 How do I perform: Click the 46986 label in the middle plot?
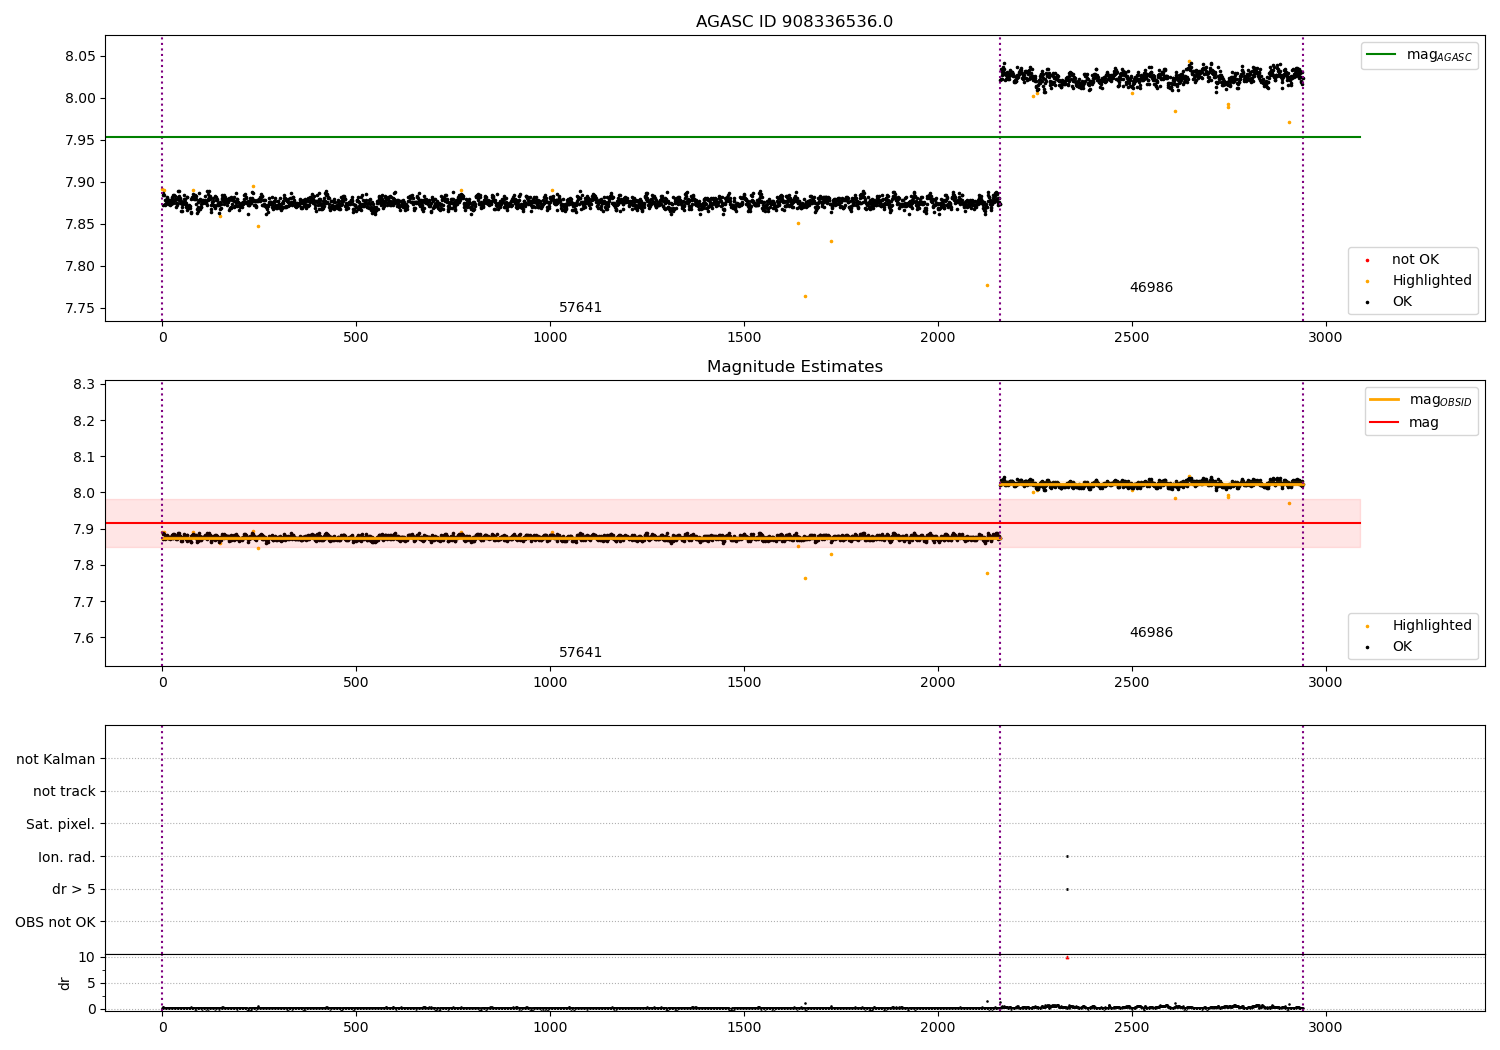coord(1151,633)
